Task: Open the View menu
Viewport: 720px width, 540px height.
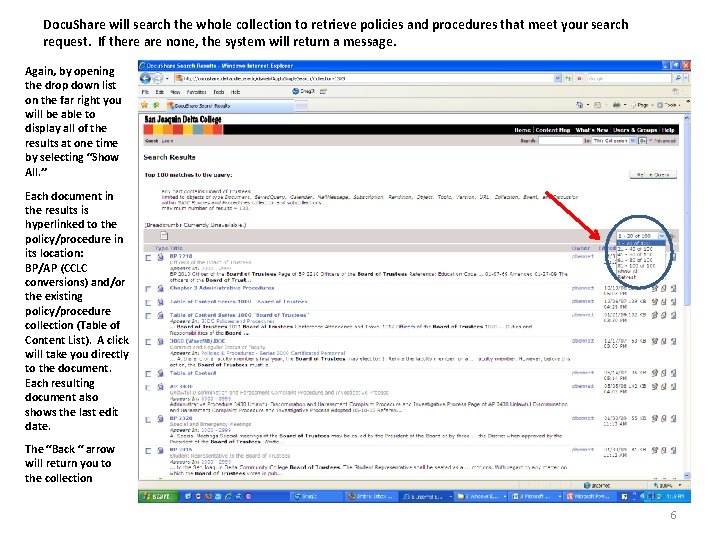Action: pyautogui.click(x=175, y=92)
